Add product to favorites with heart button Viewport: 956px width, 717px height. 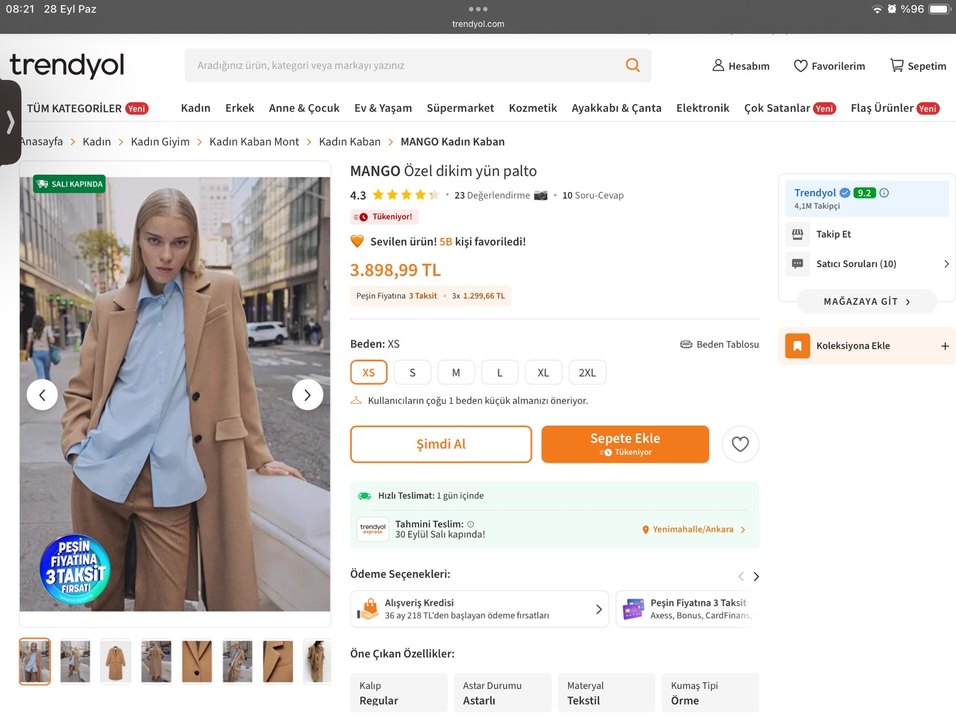(x=740, y=445)
